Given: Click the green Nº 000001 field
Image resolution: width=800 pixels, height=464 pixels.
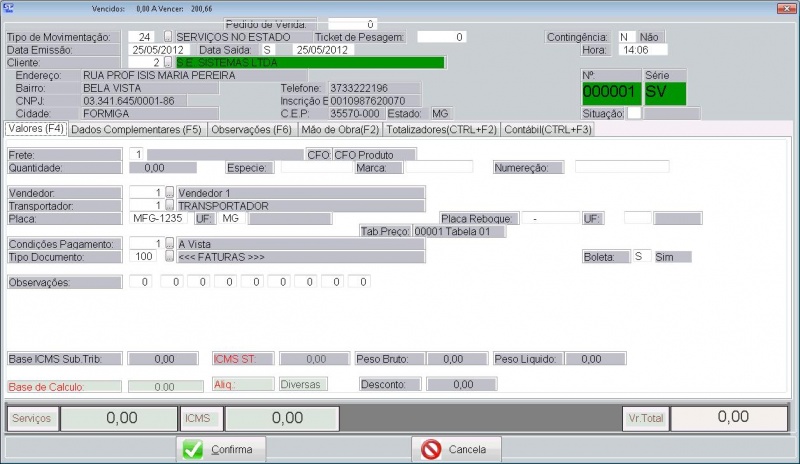Looking at the screenshot, I should click(x=610, y=93).
